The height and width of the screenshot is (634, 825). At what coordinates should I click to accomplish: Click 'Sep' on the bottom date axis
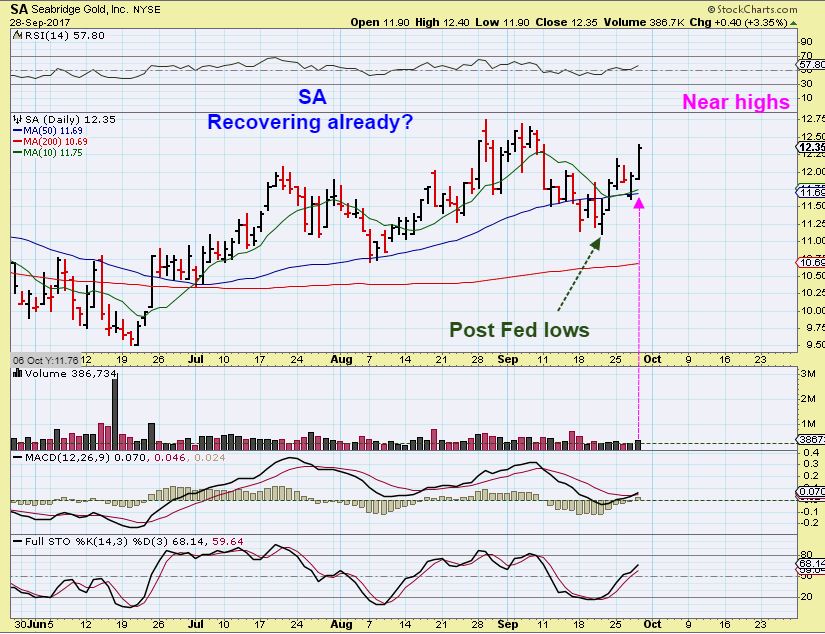pyautogui.click(x=508, y=624)
